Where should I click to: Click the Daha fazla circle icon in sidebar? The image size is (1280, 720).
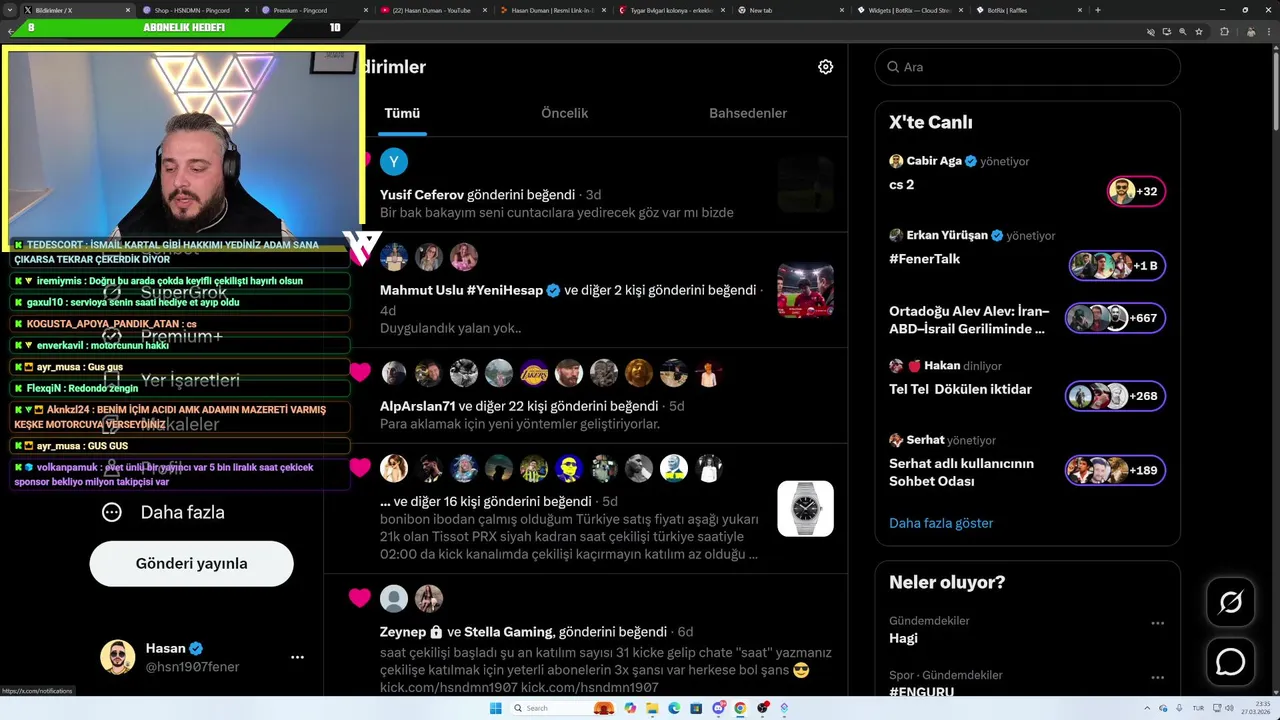tap(112, 512)
